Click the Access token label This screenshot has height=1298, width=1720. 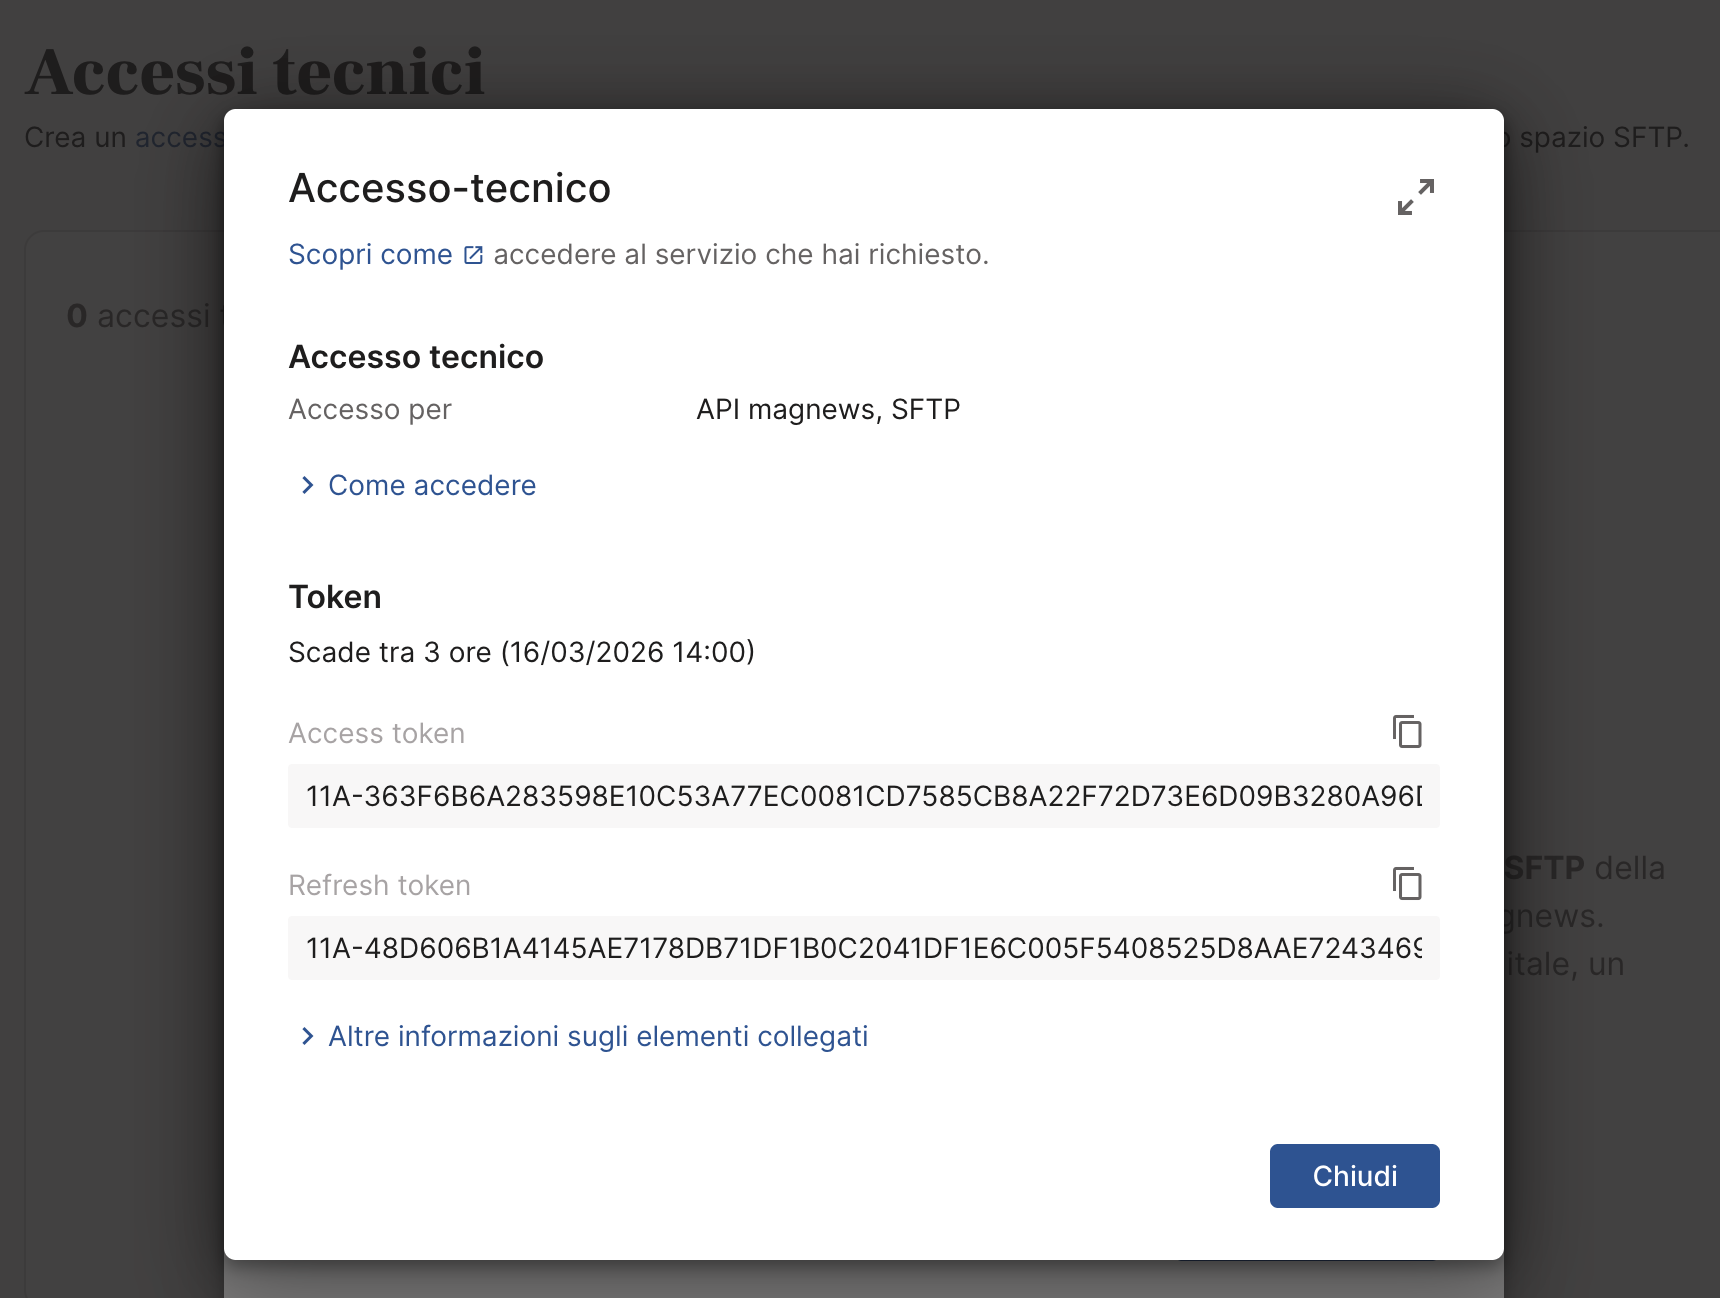[376, 734]
